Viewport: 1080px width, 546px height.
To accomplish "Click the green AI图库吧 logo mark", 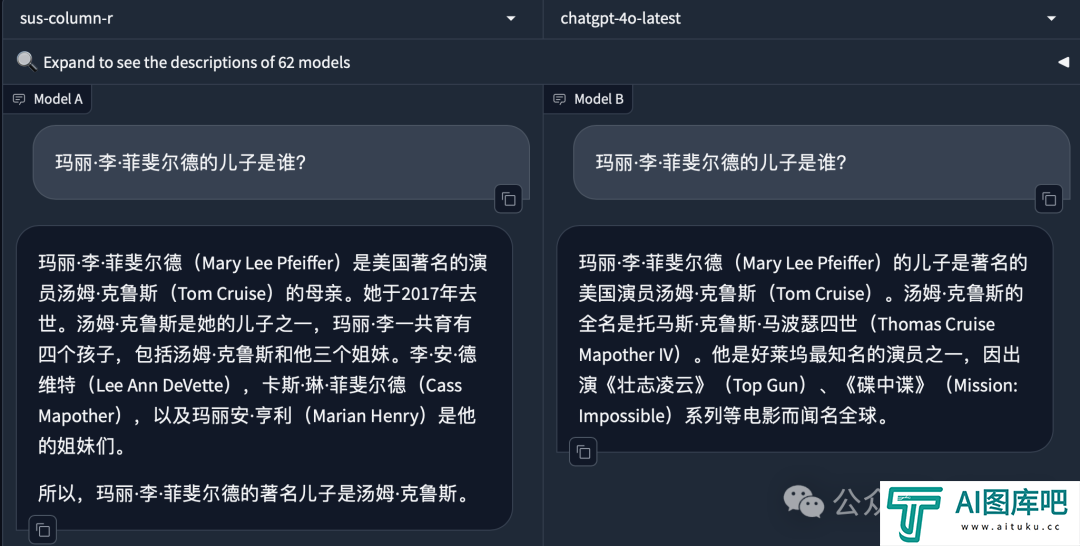I will tap(915, 514).
